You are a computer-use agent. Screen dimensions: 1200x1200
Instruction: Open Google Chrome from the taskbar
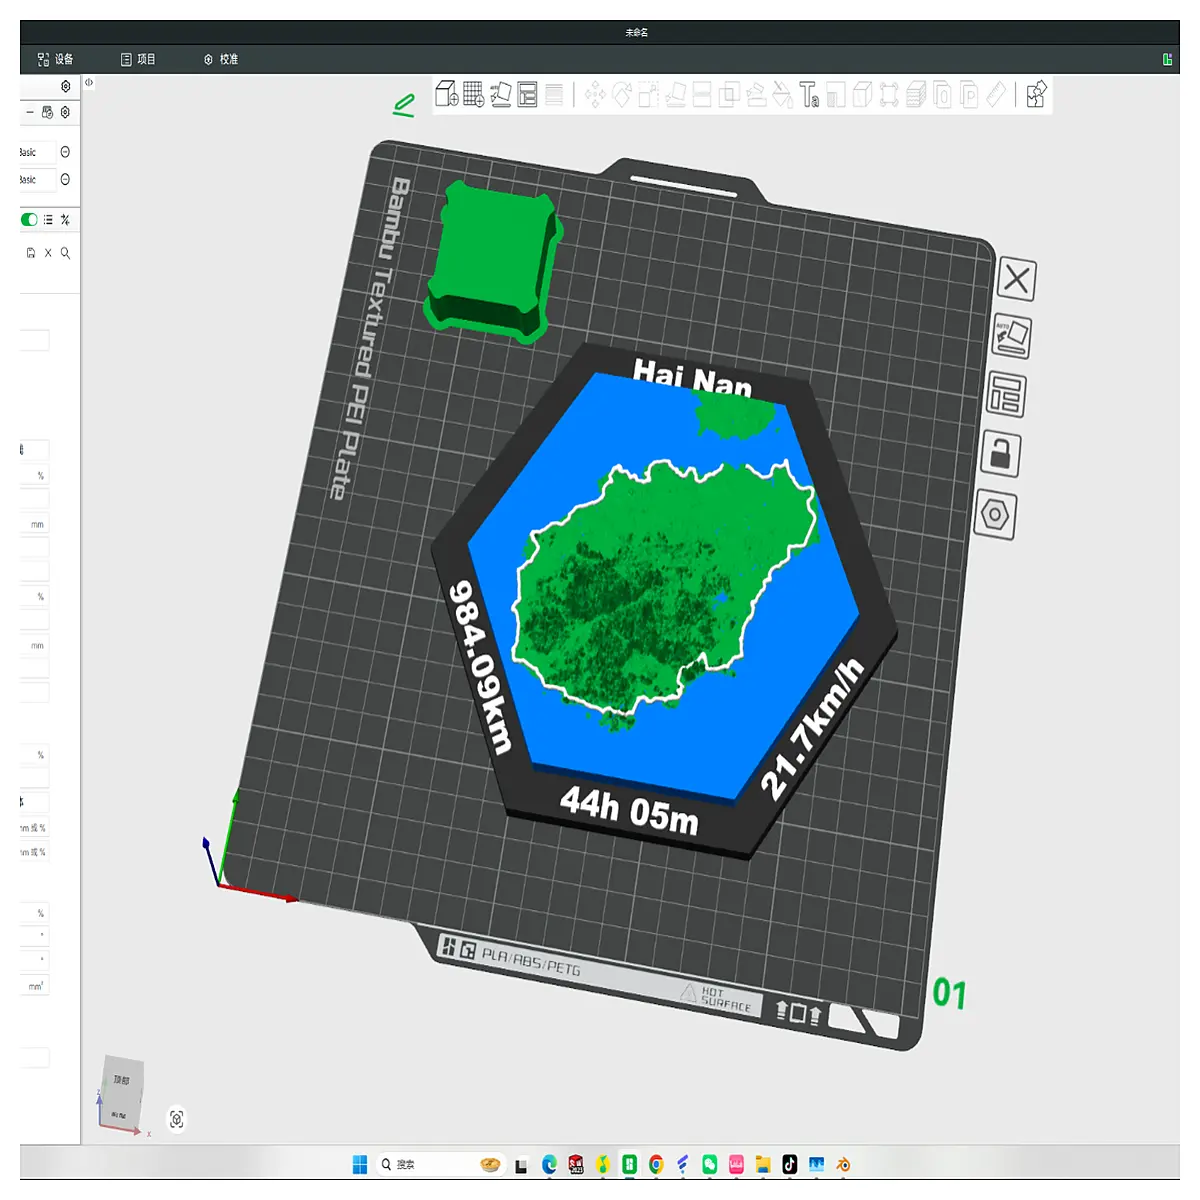point(656,1164)
